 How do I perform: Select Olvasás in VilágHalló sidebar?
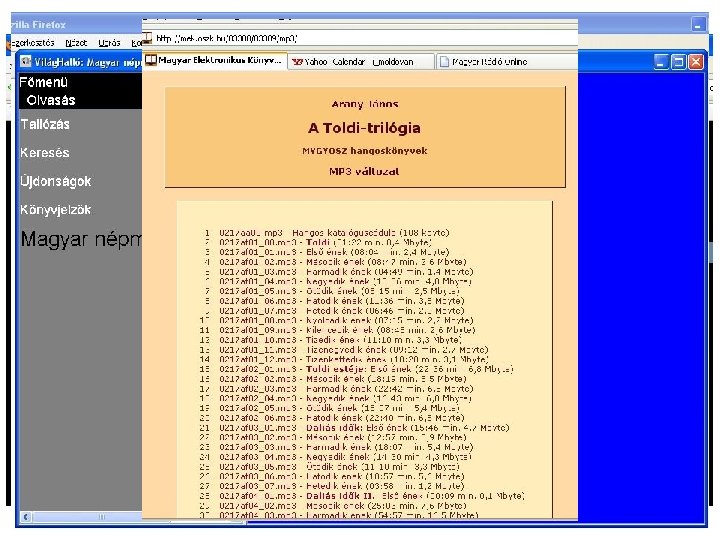pos(51,100)
